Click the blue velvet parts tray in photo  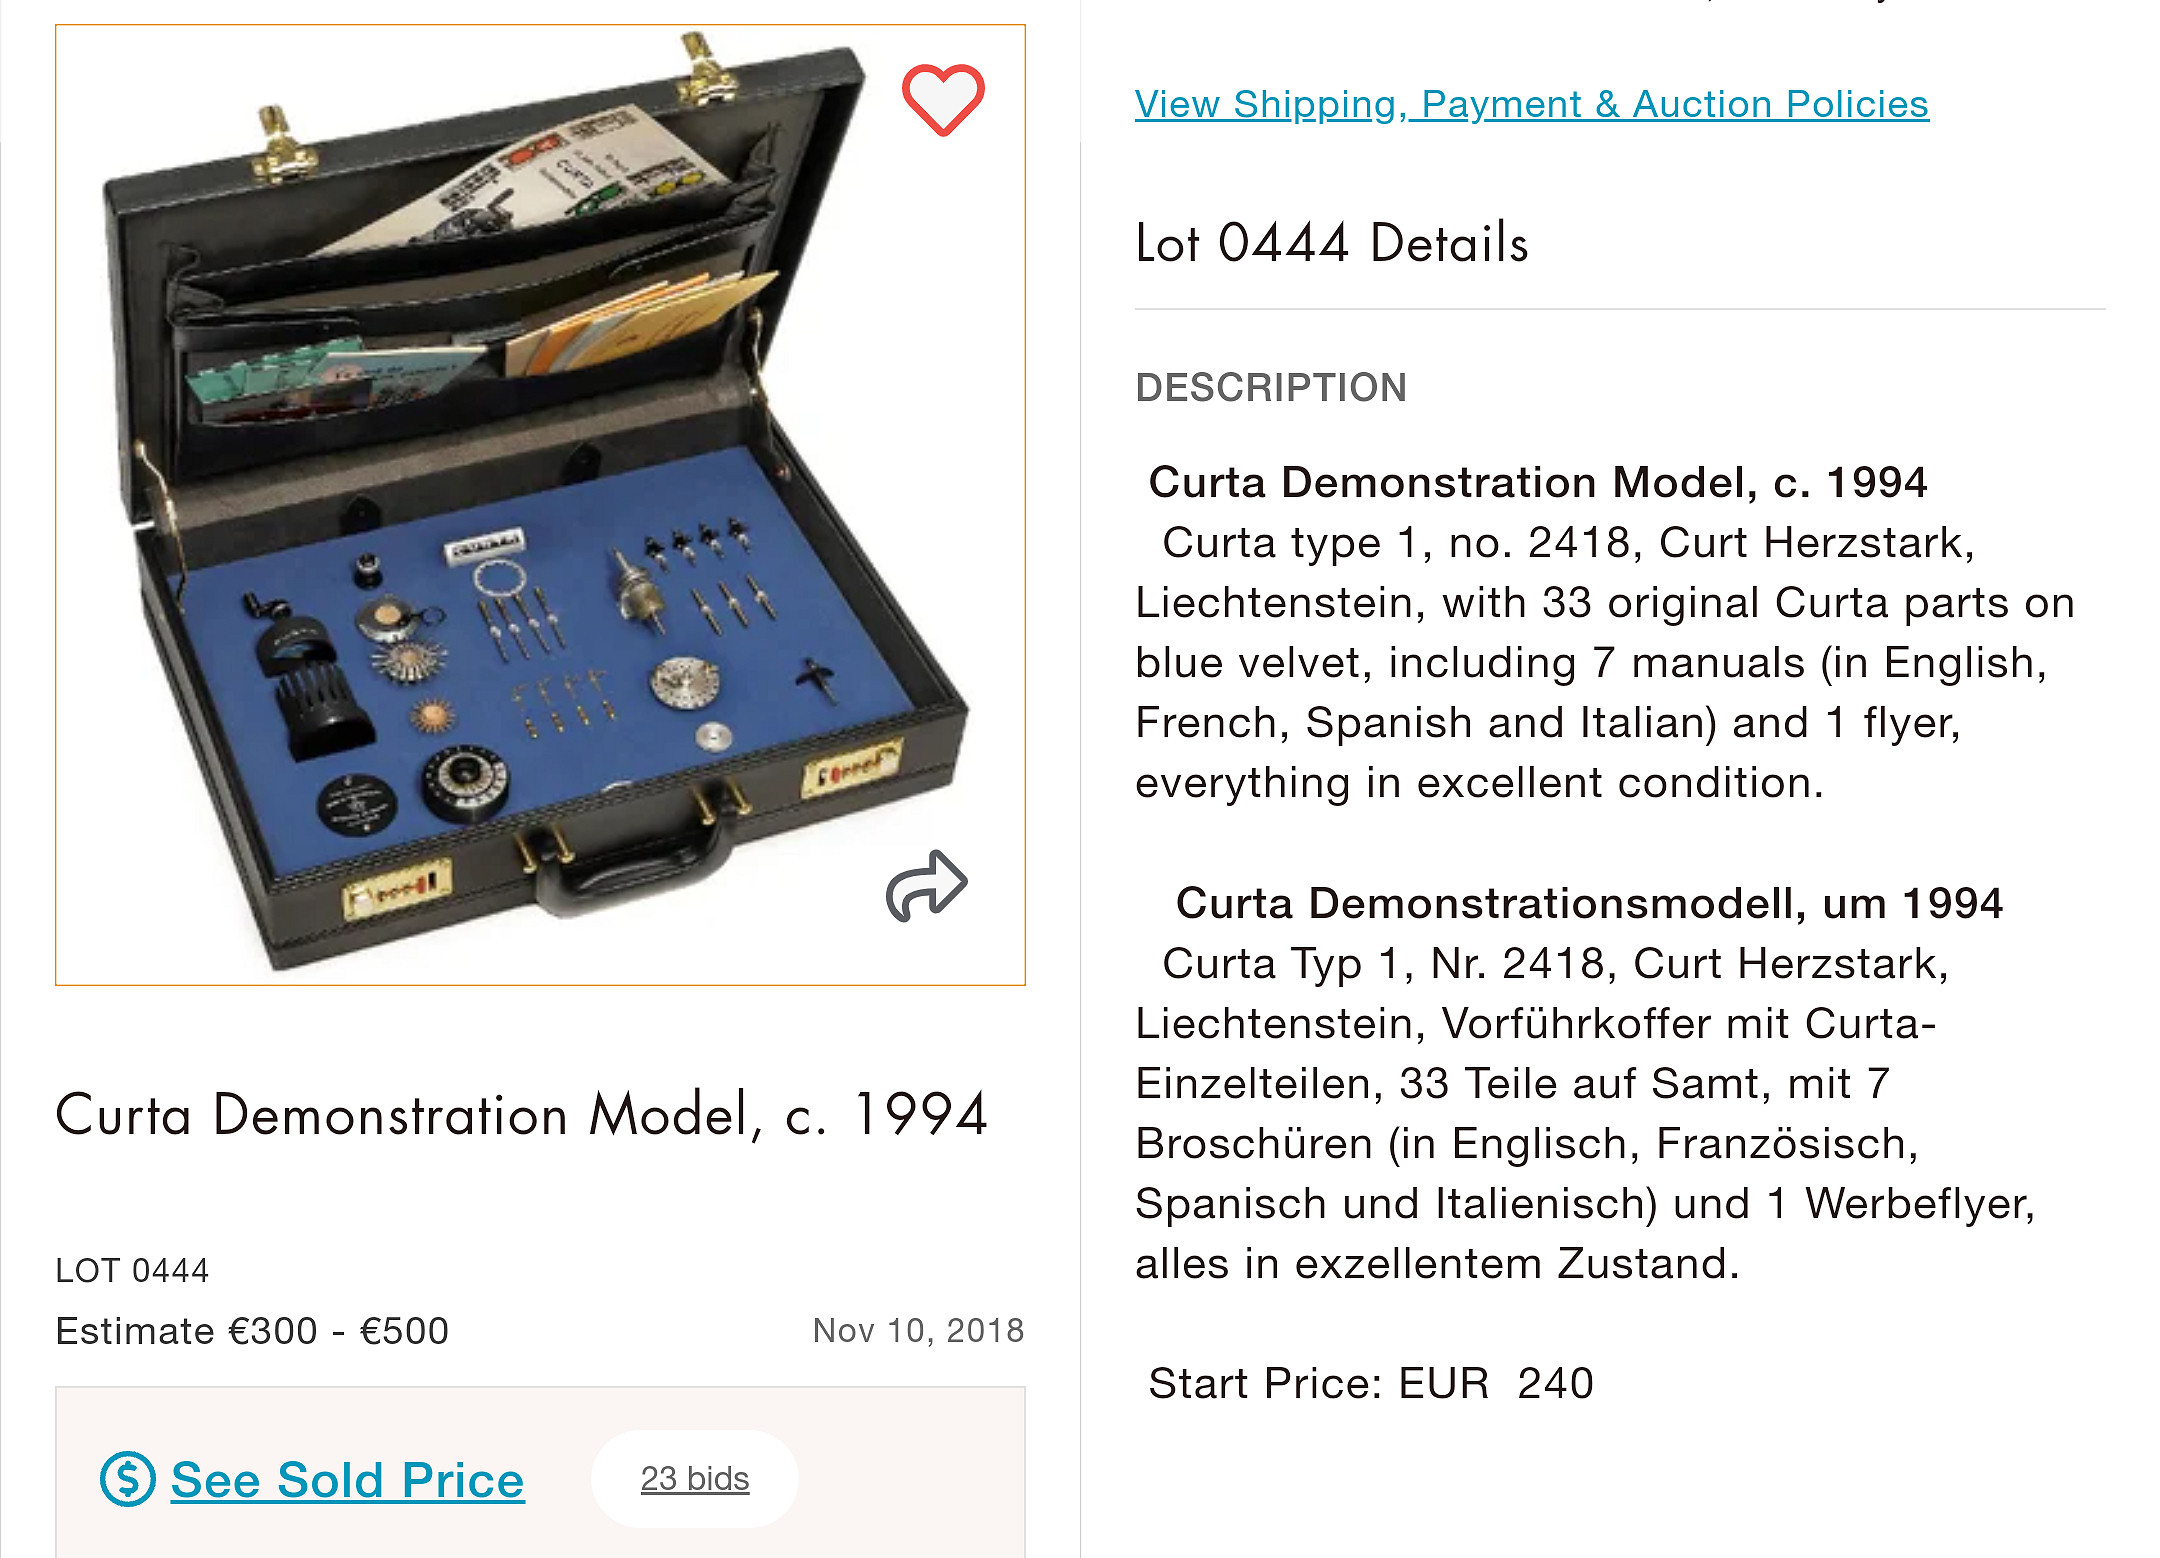(540, 660)
